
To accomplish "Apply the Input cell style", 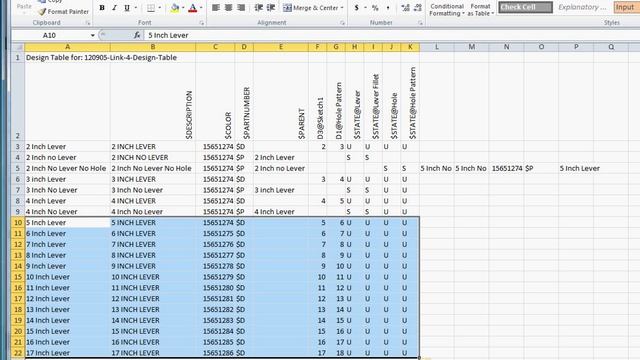I will point(627,7).
